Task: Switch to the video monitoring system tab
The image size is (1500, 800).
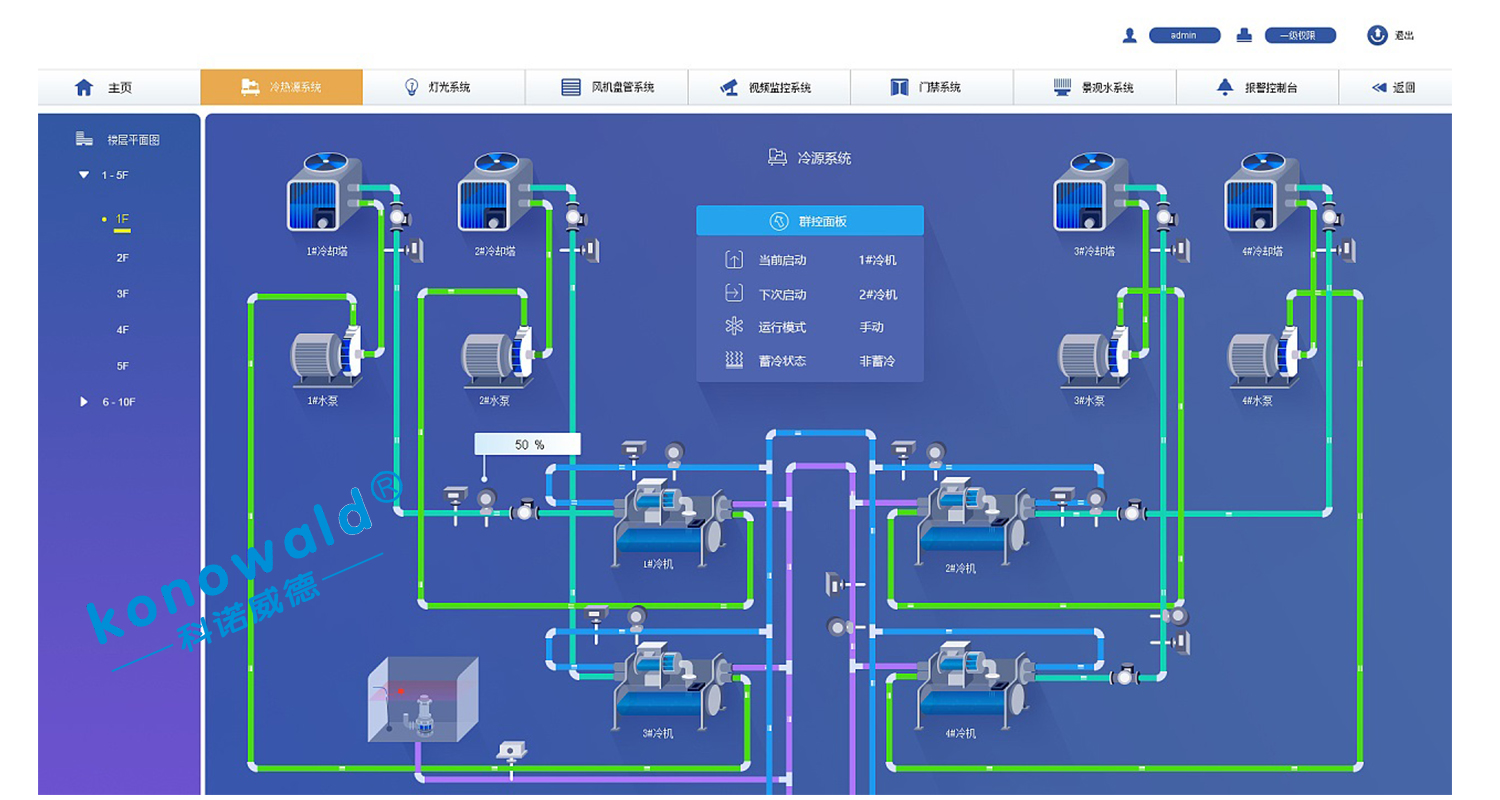Action: point(768,88)
